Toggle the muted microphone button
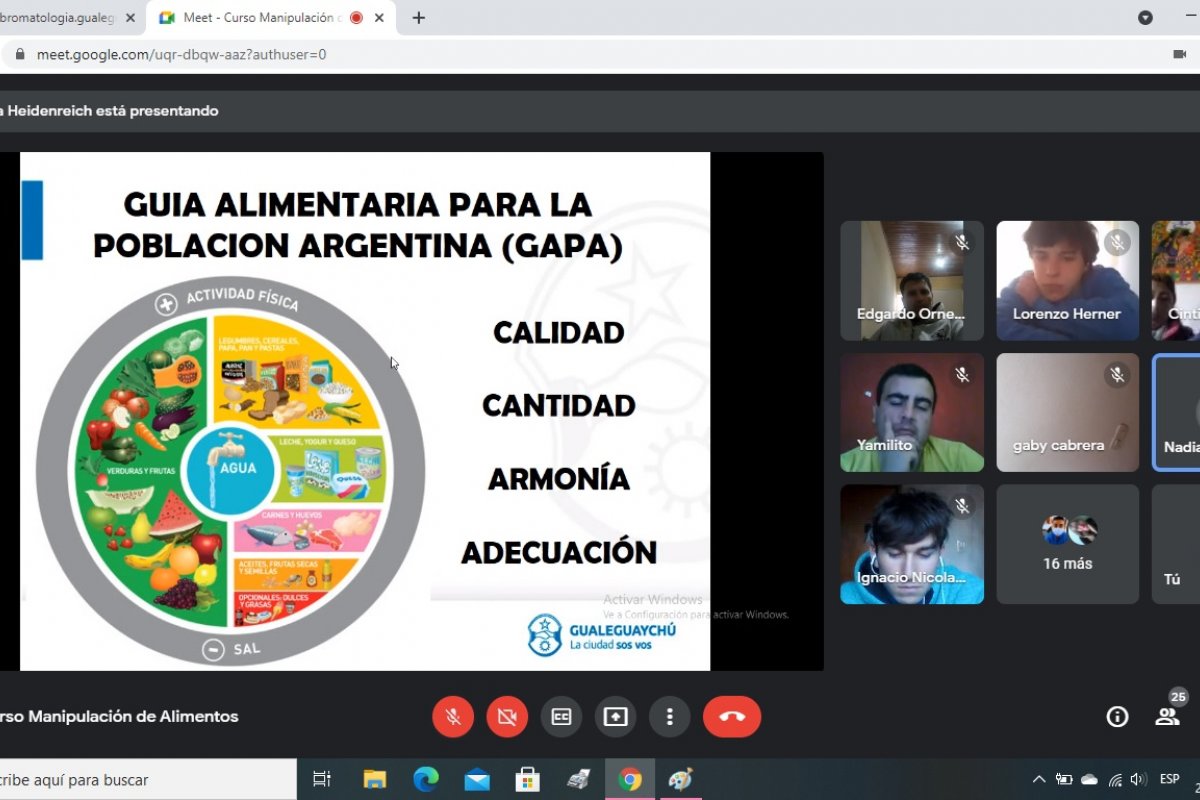The image size is (1200, 800). (x=453, y=717)
